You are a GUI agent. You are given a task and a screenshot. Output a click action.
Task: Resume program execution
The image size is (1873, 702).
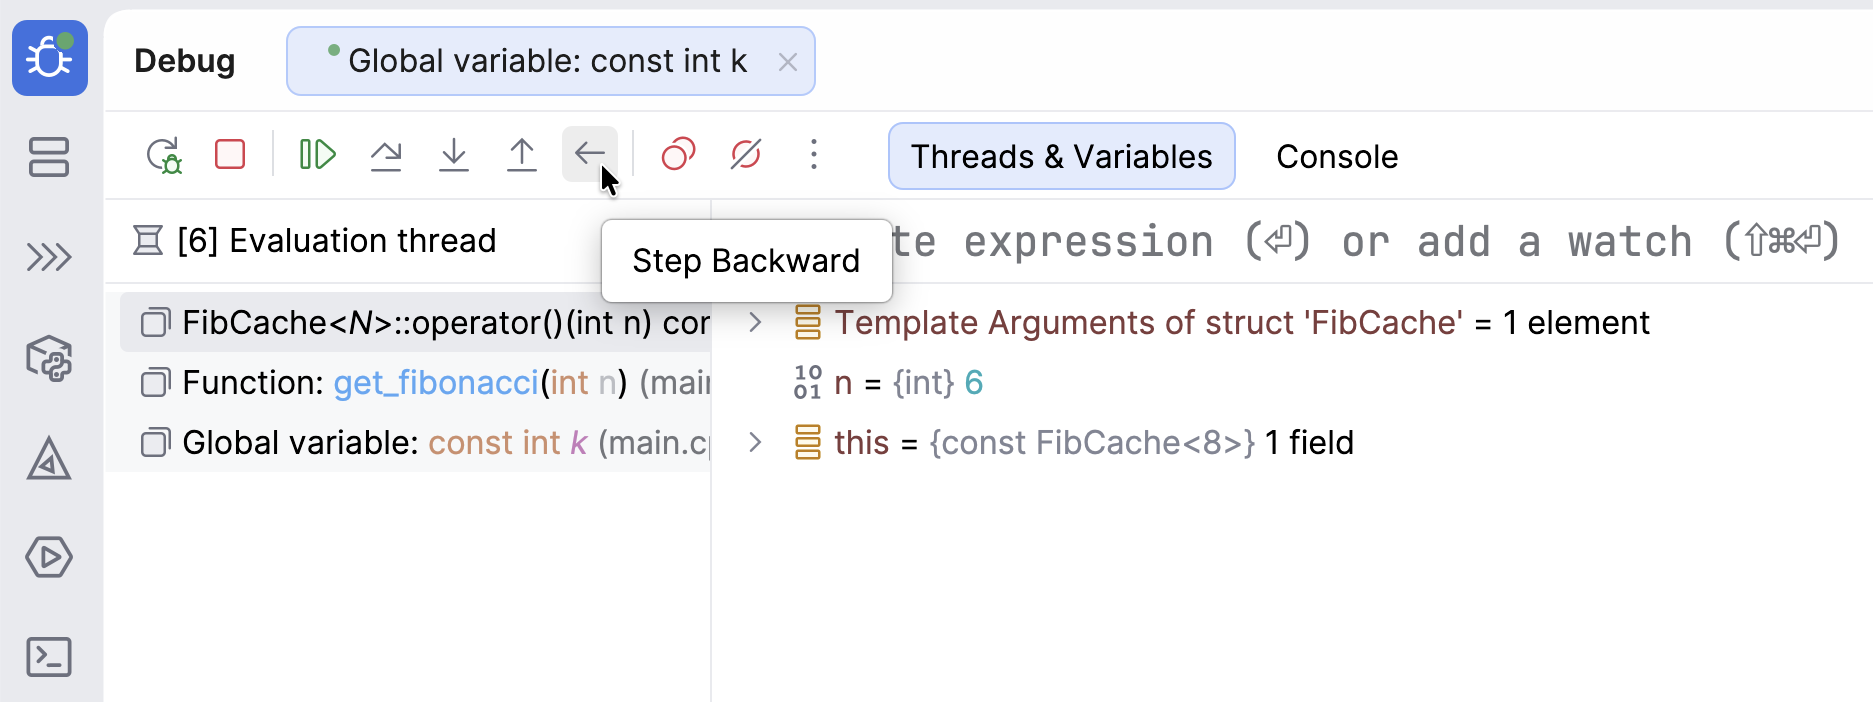[x=317, y=155]
